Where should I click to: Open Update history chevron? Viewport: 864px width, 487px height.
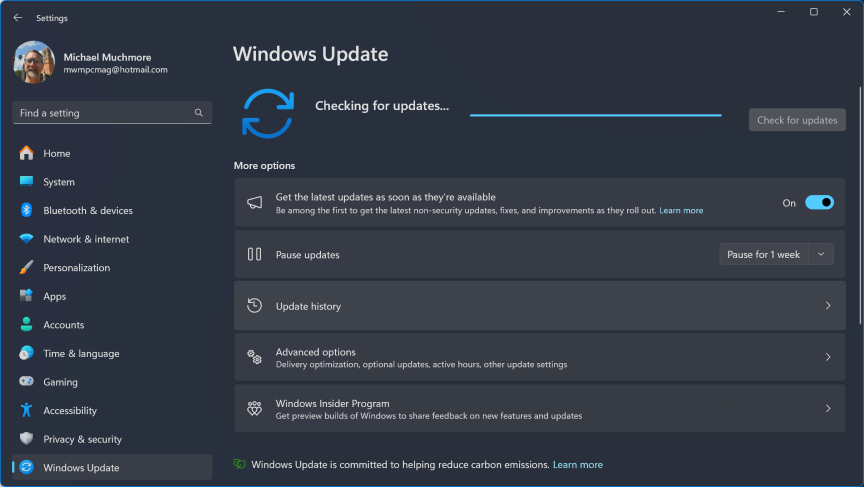coord(828,305)
